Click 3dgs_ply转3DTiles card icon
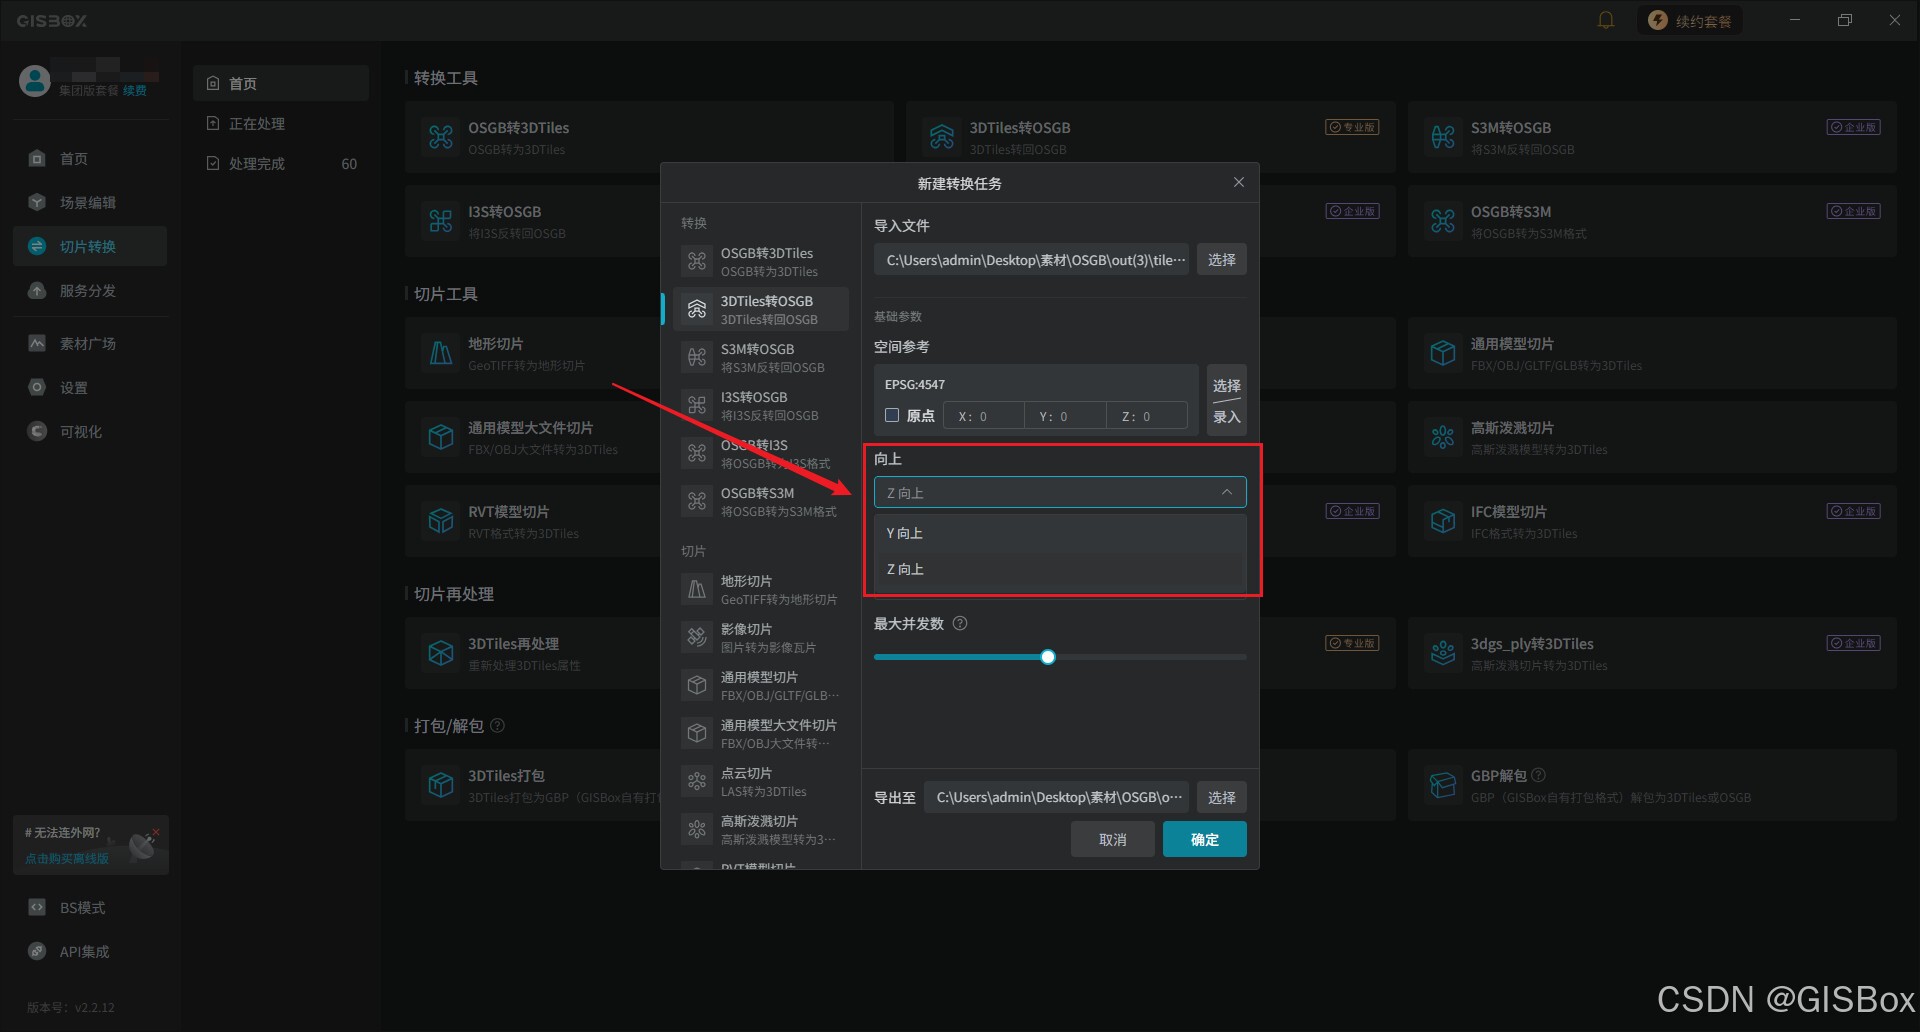 click(x=1443, y=653)
